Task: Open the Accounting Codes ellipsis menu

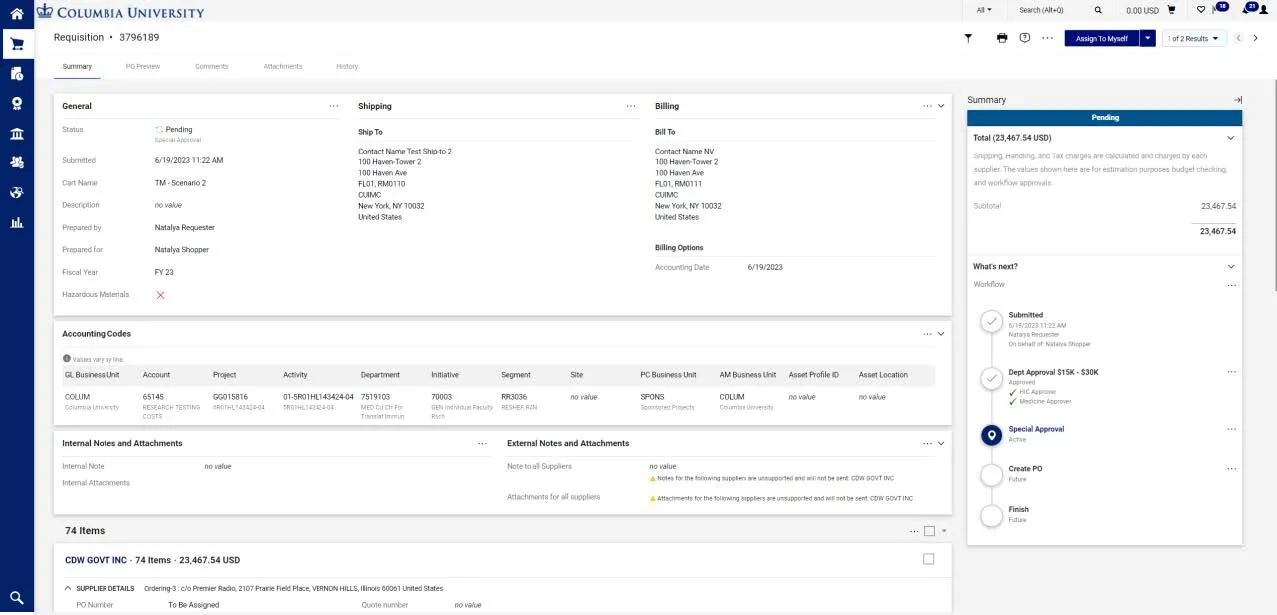Action: tap(928, 334)
